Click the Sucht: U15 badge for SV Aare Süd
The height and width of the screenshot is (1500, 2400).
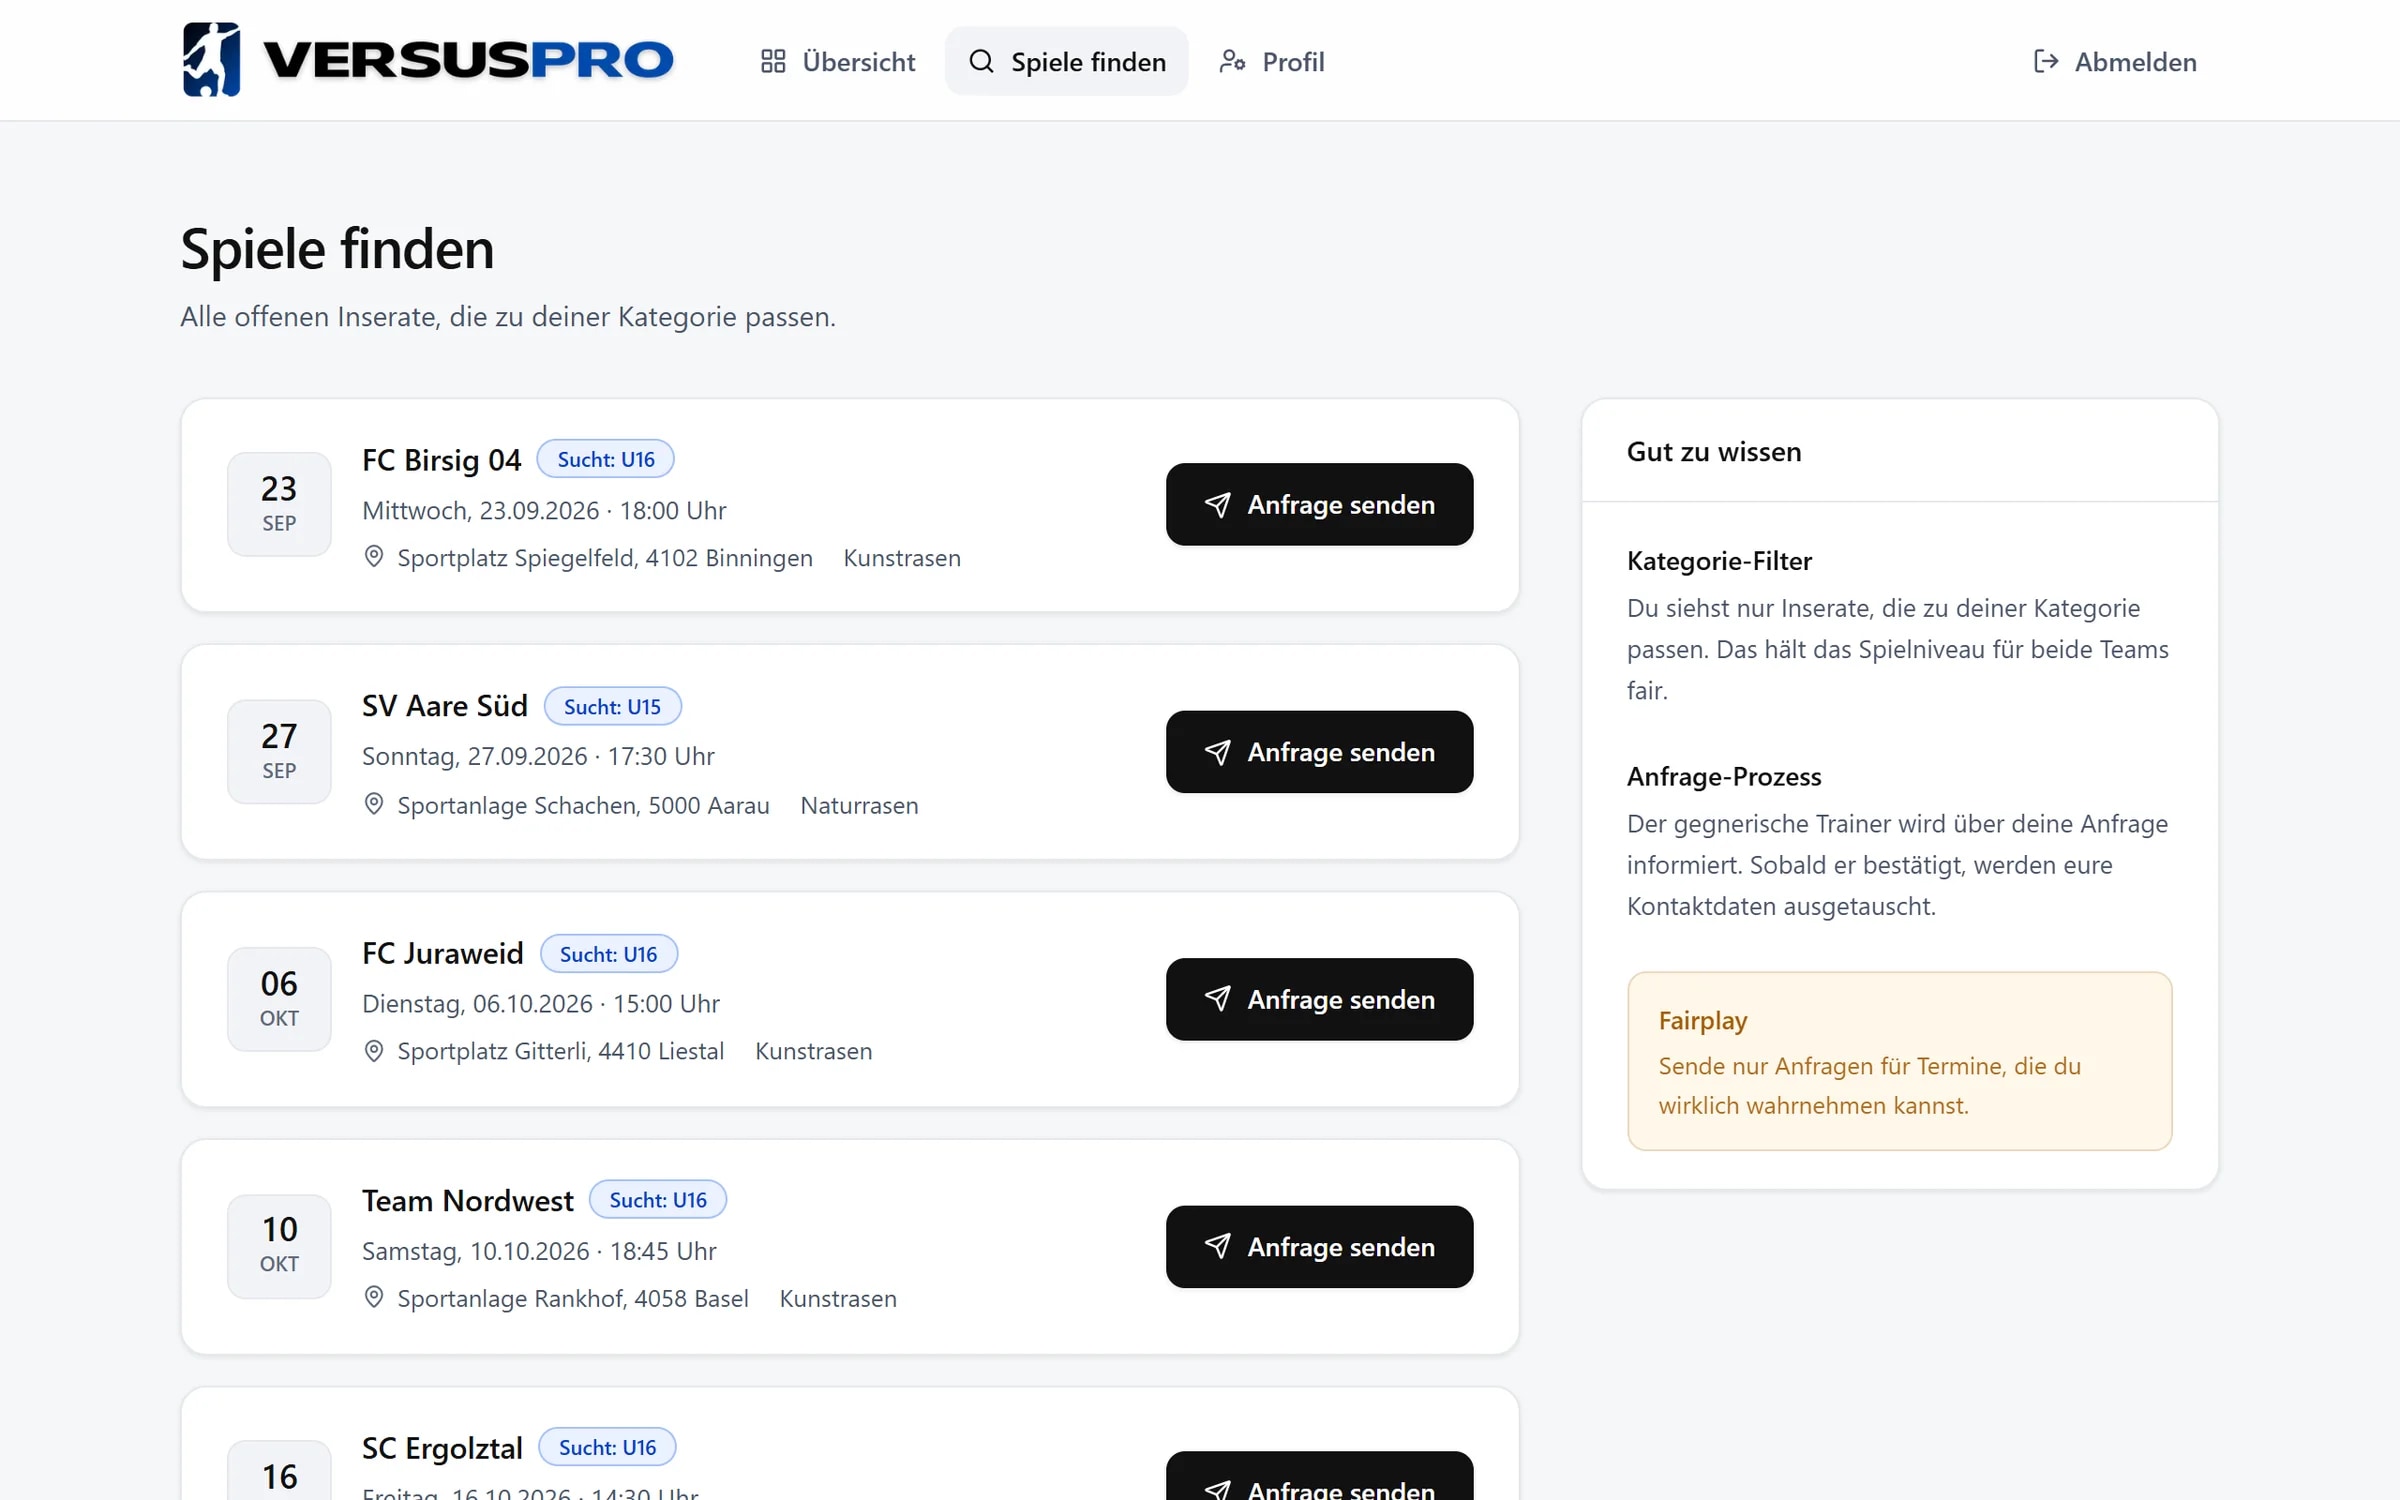(612, 706)
